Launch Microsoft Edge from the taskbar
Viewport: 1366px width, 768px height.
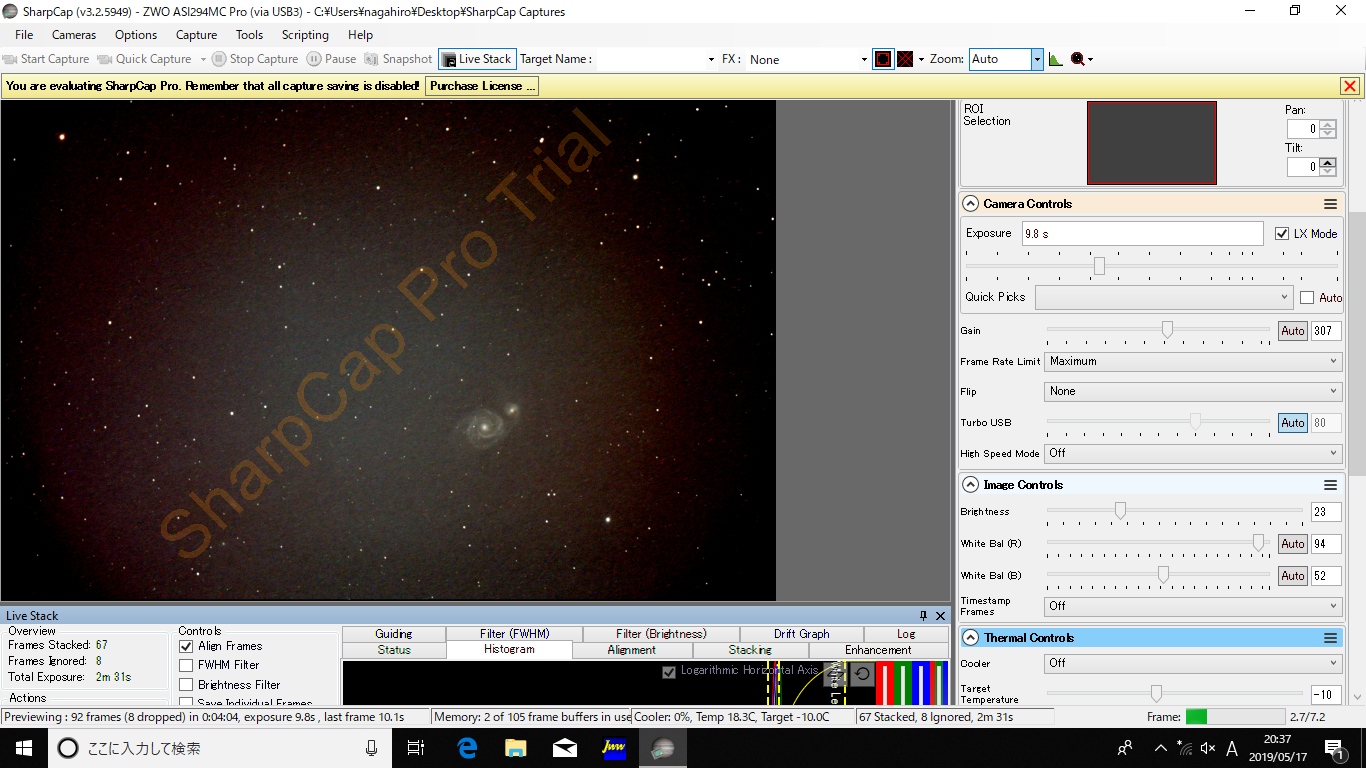click(x=467, y=747)
